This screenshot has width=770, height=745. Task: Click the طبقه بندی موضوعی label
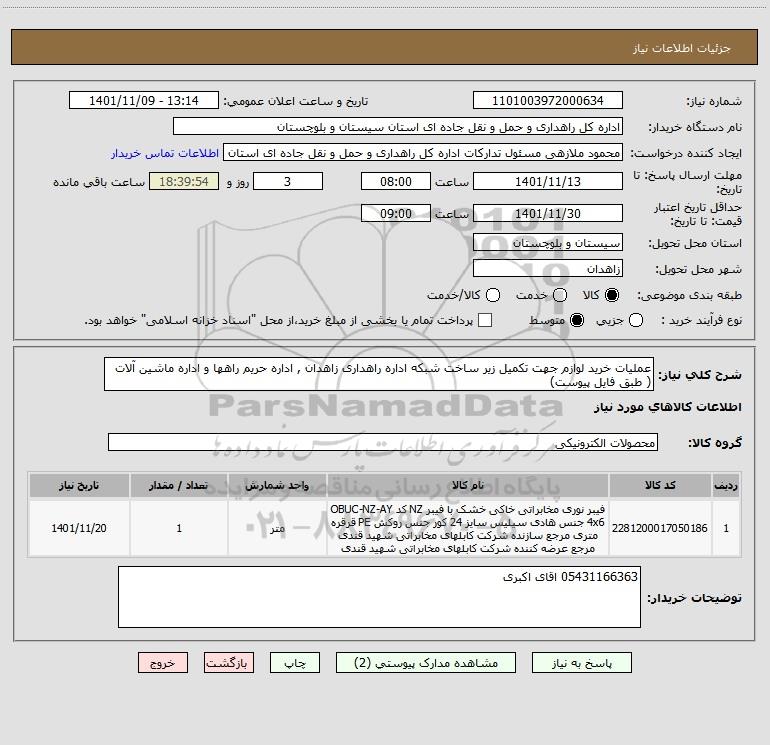point(689,296)
